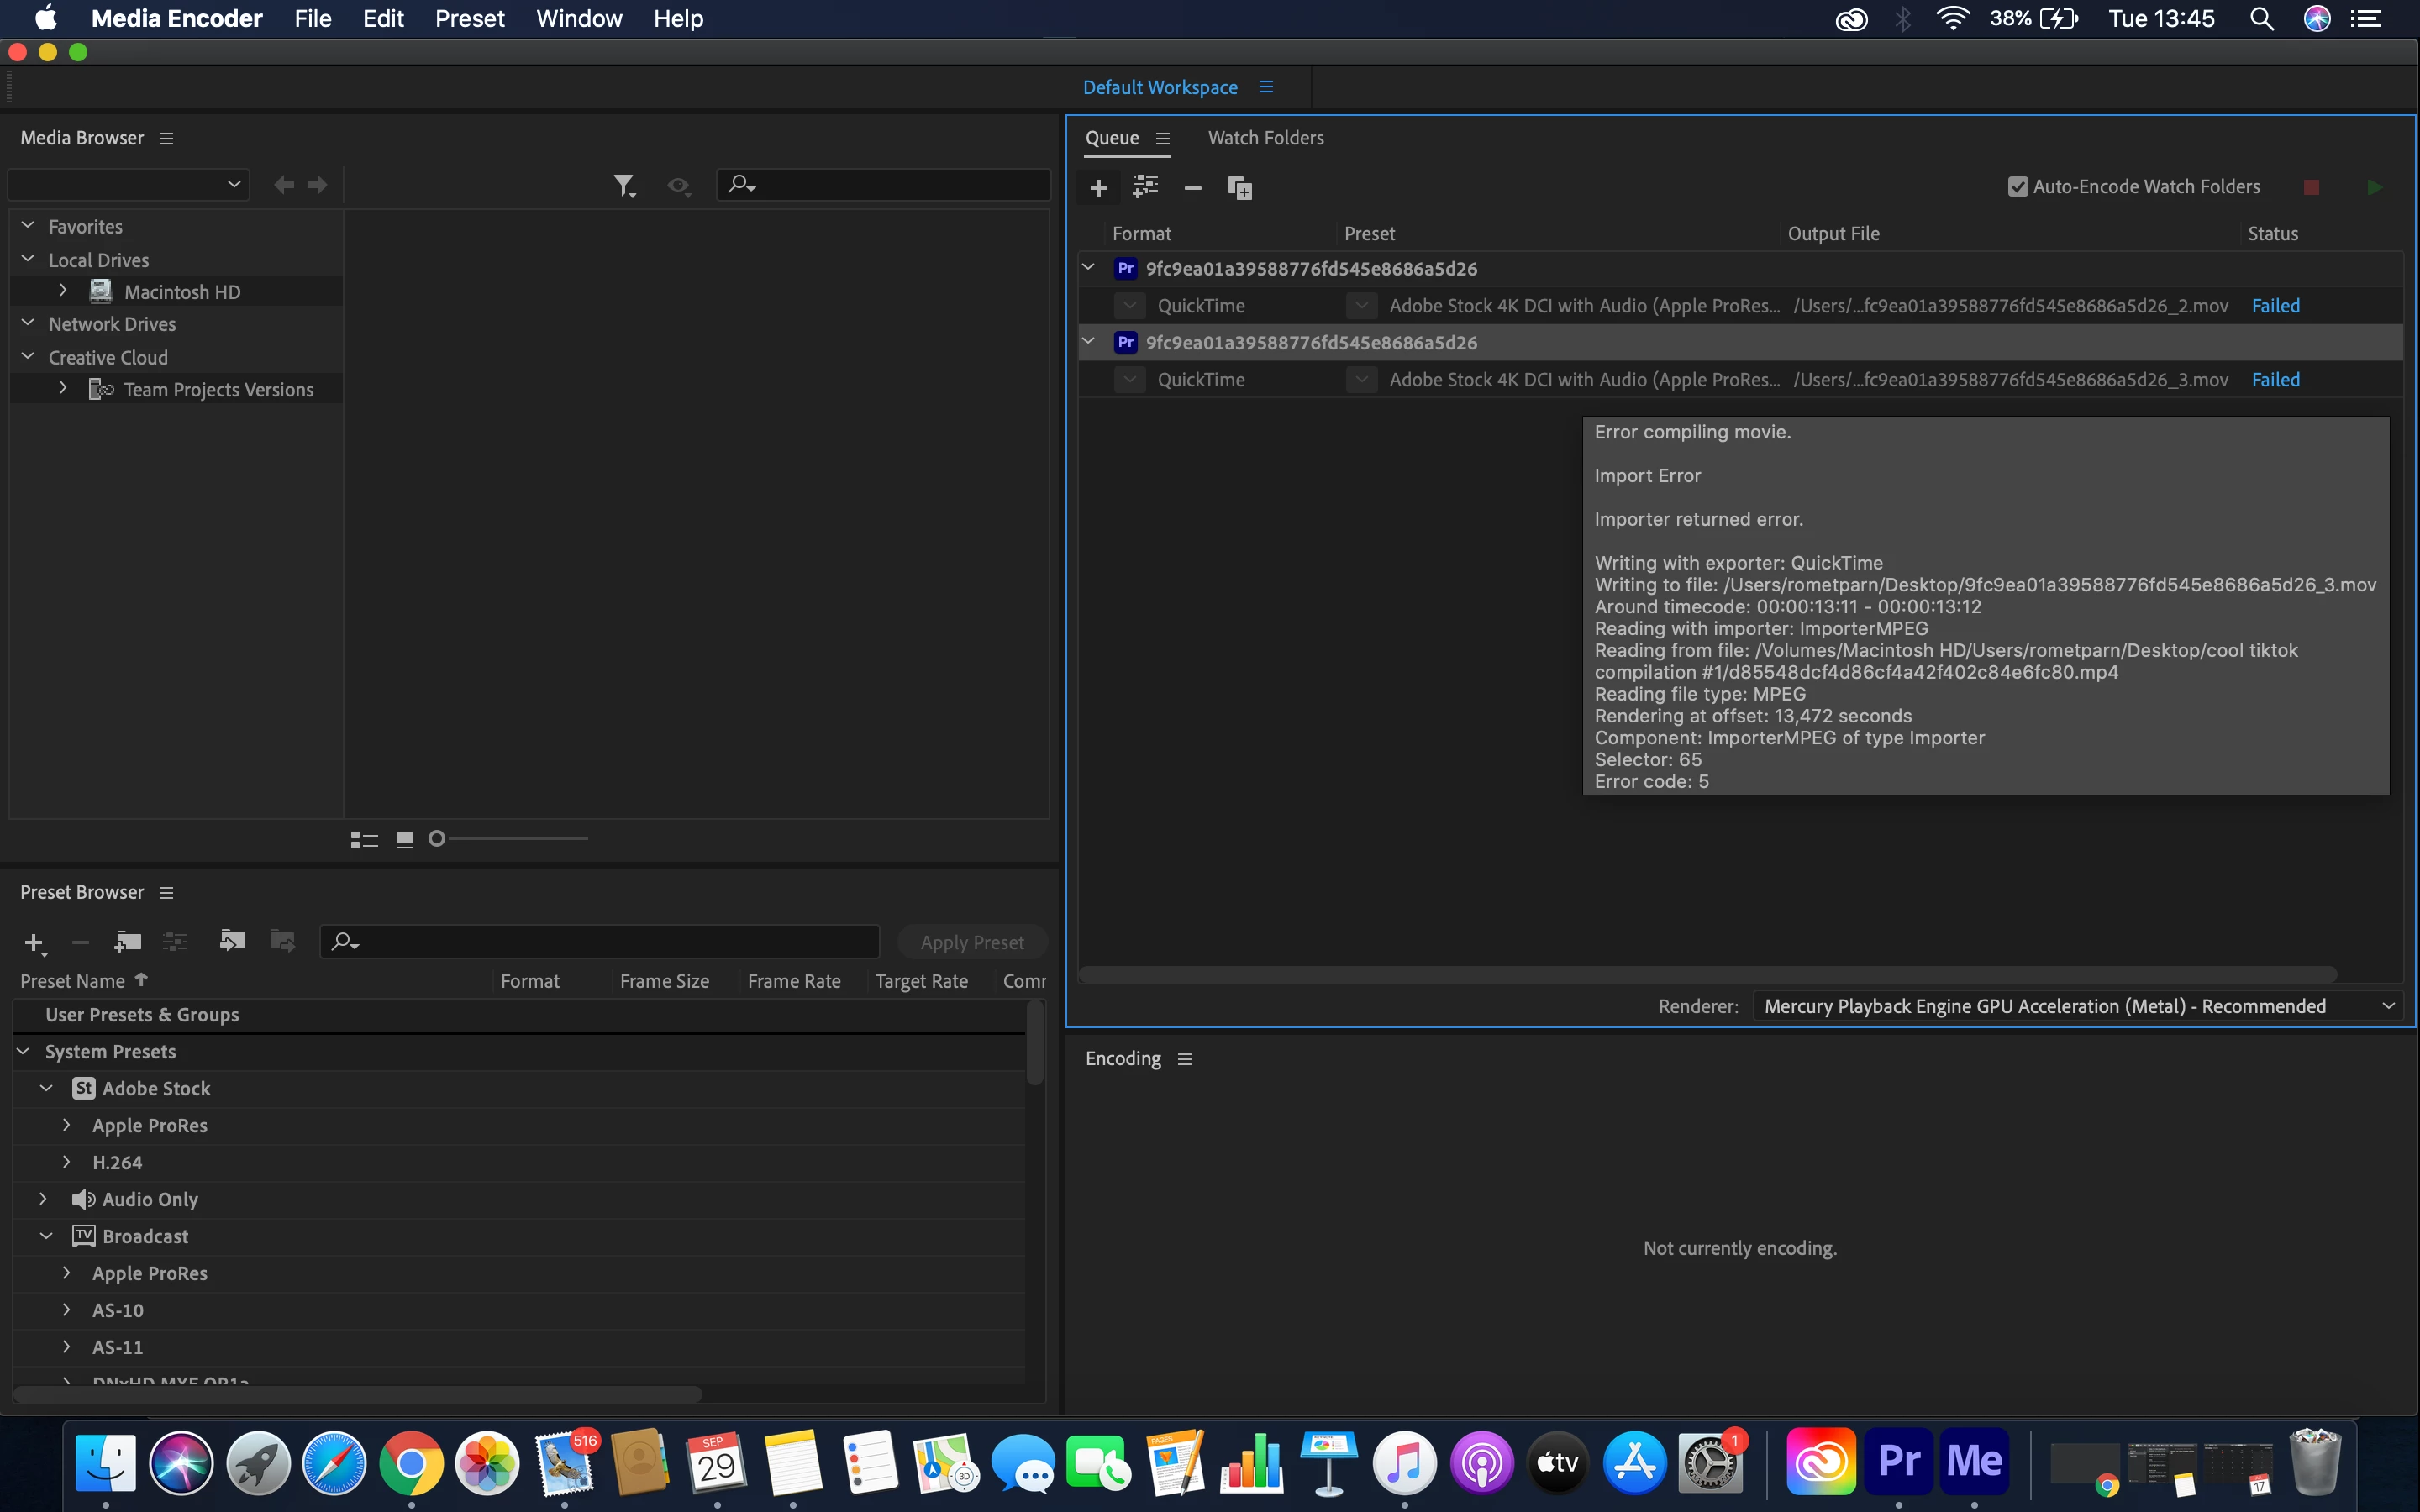Switch Media Browser to list view

[x=364, y=839]
